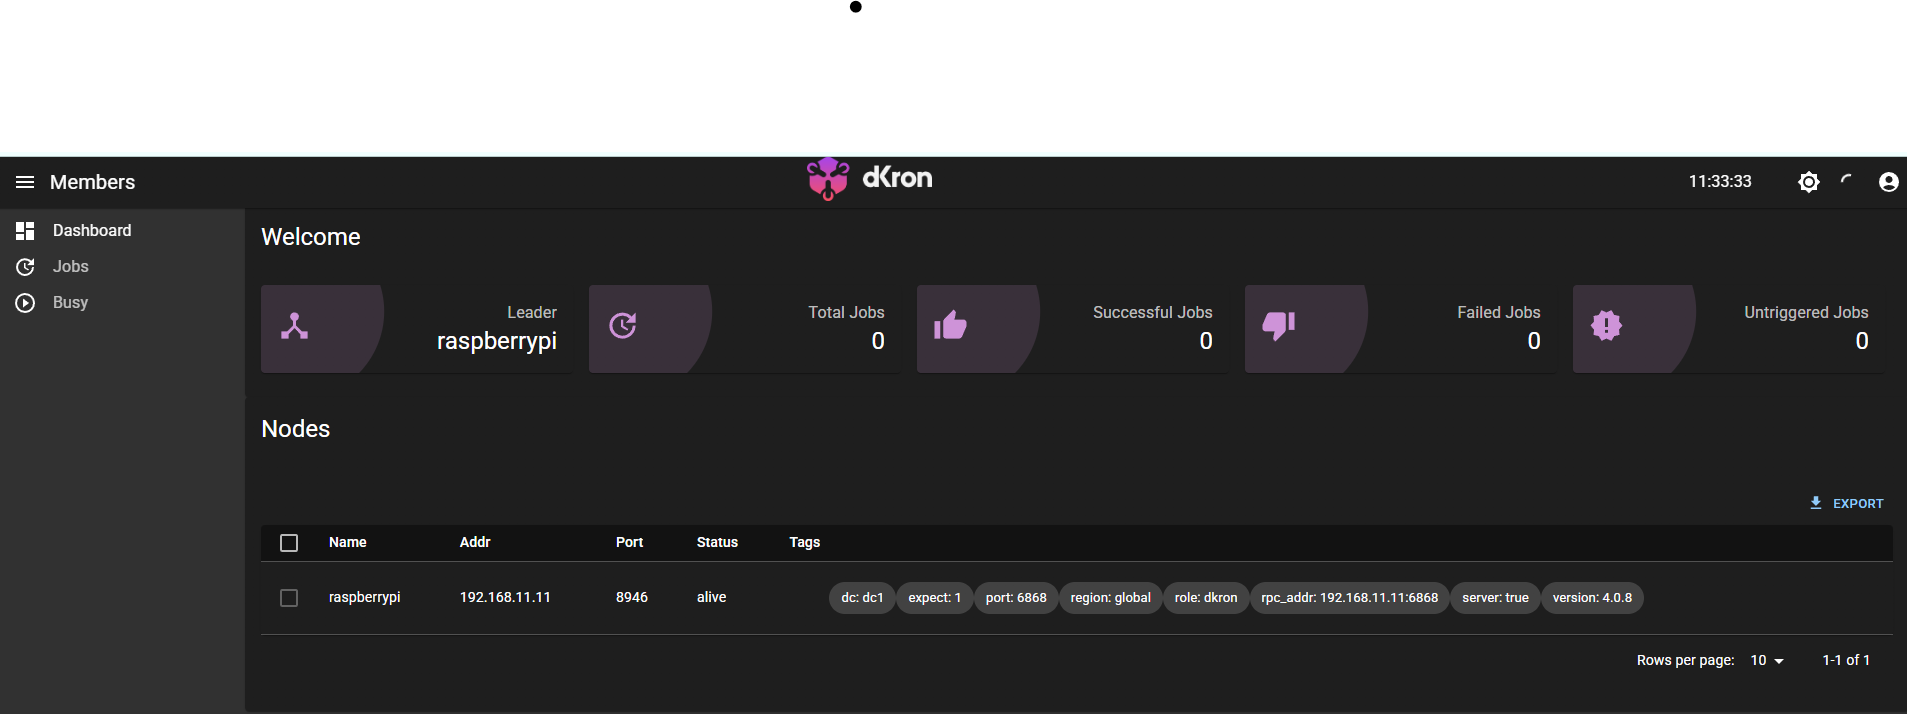The width and height of the screenshot is (1907, 714).
Task: Click the Successful Jobs thumbs-up icon
Action: (950, 326)
